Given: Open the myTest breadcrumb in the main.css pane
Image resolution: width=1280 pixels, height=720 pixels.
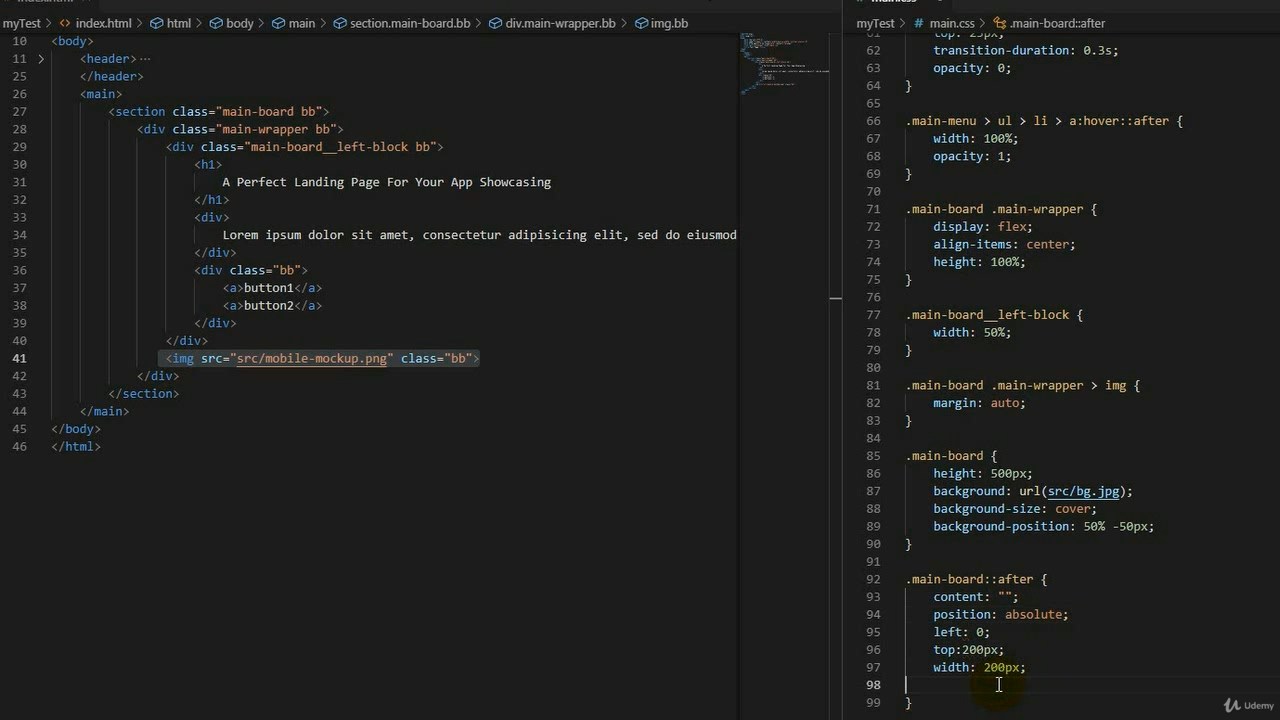Looking at the screenshot, I should [x=876, y=23].
